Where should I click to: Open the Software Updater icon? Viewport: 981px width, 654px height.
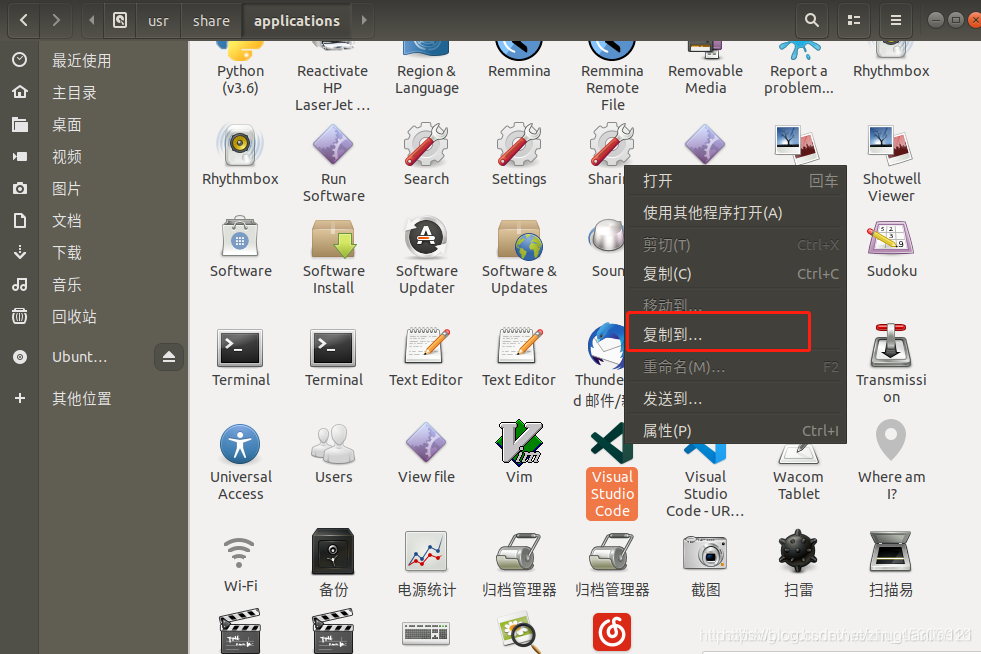click(x=426, y=236)
